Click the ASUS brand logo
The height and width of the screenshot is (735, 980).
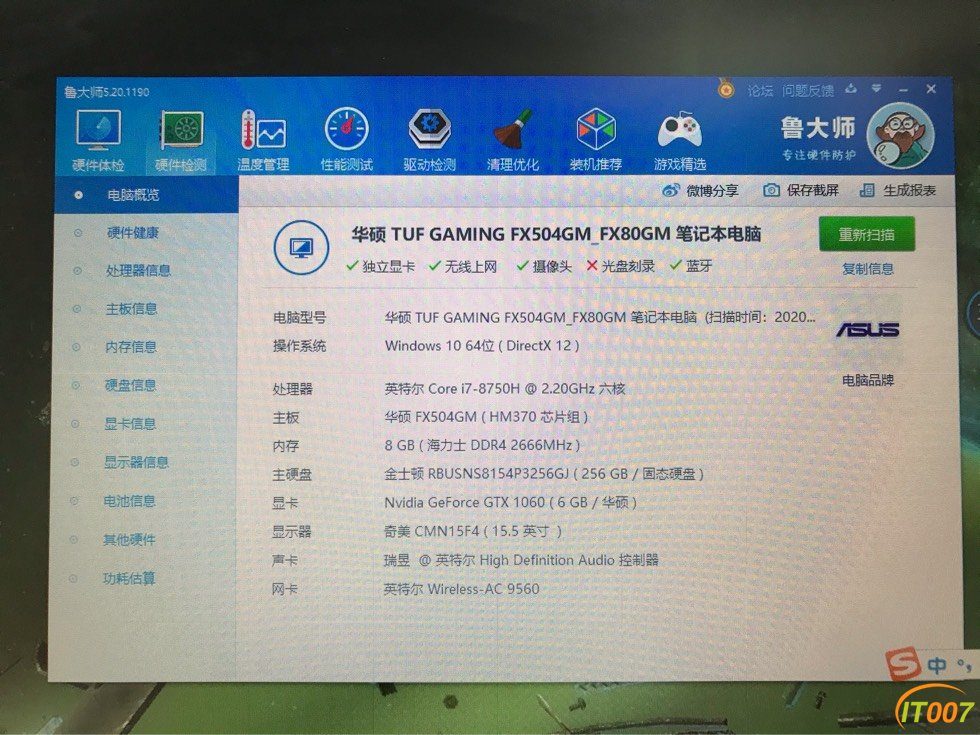click(x=868, y=329)
